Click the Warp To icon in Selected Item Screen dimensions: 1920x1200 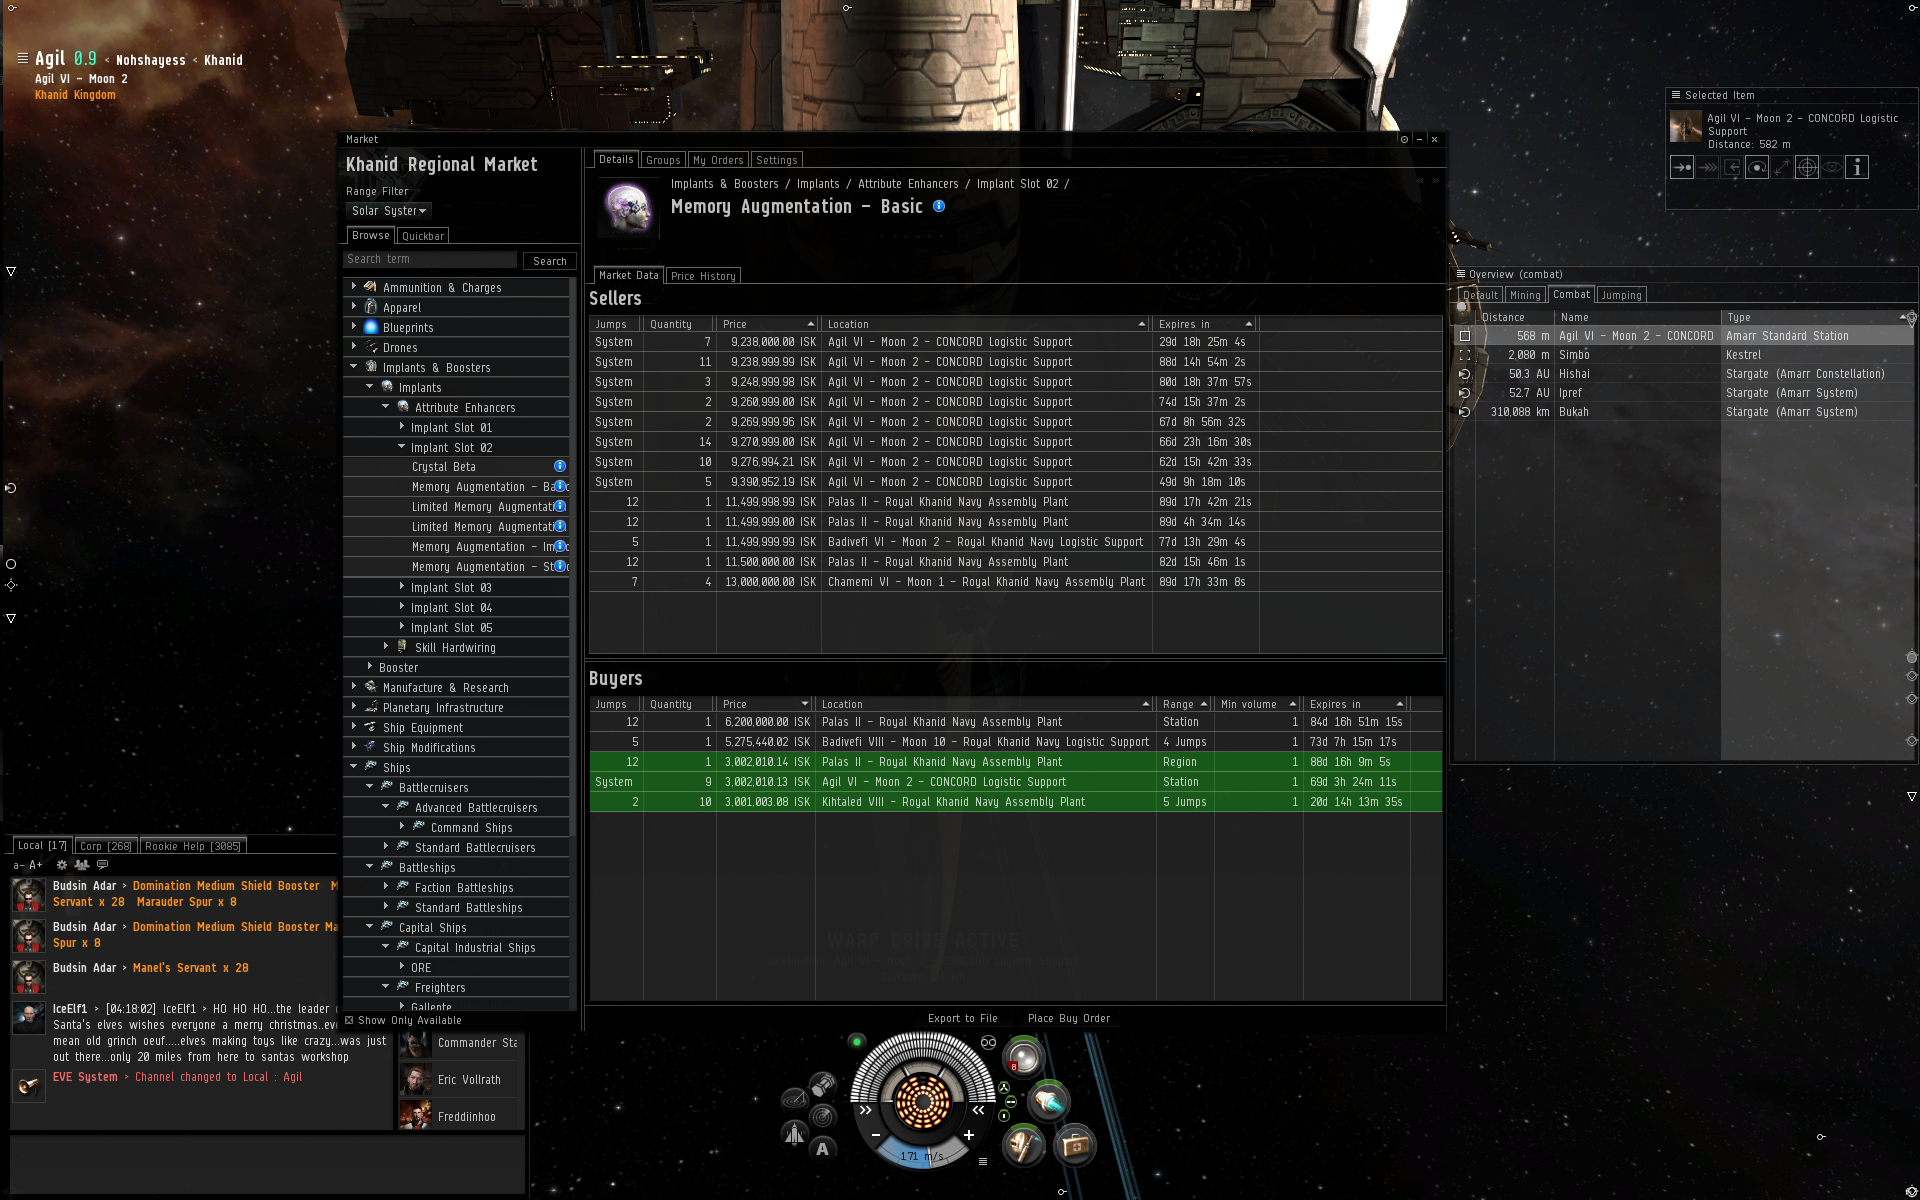pyautogui.click(x=1707, y=168)
